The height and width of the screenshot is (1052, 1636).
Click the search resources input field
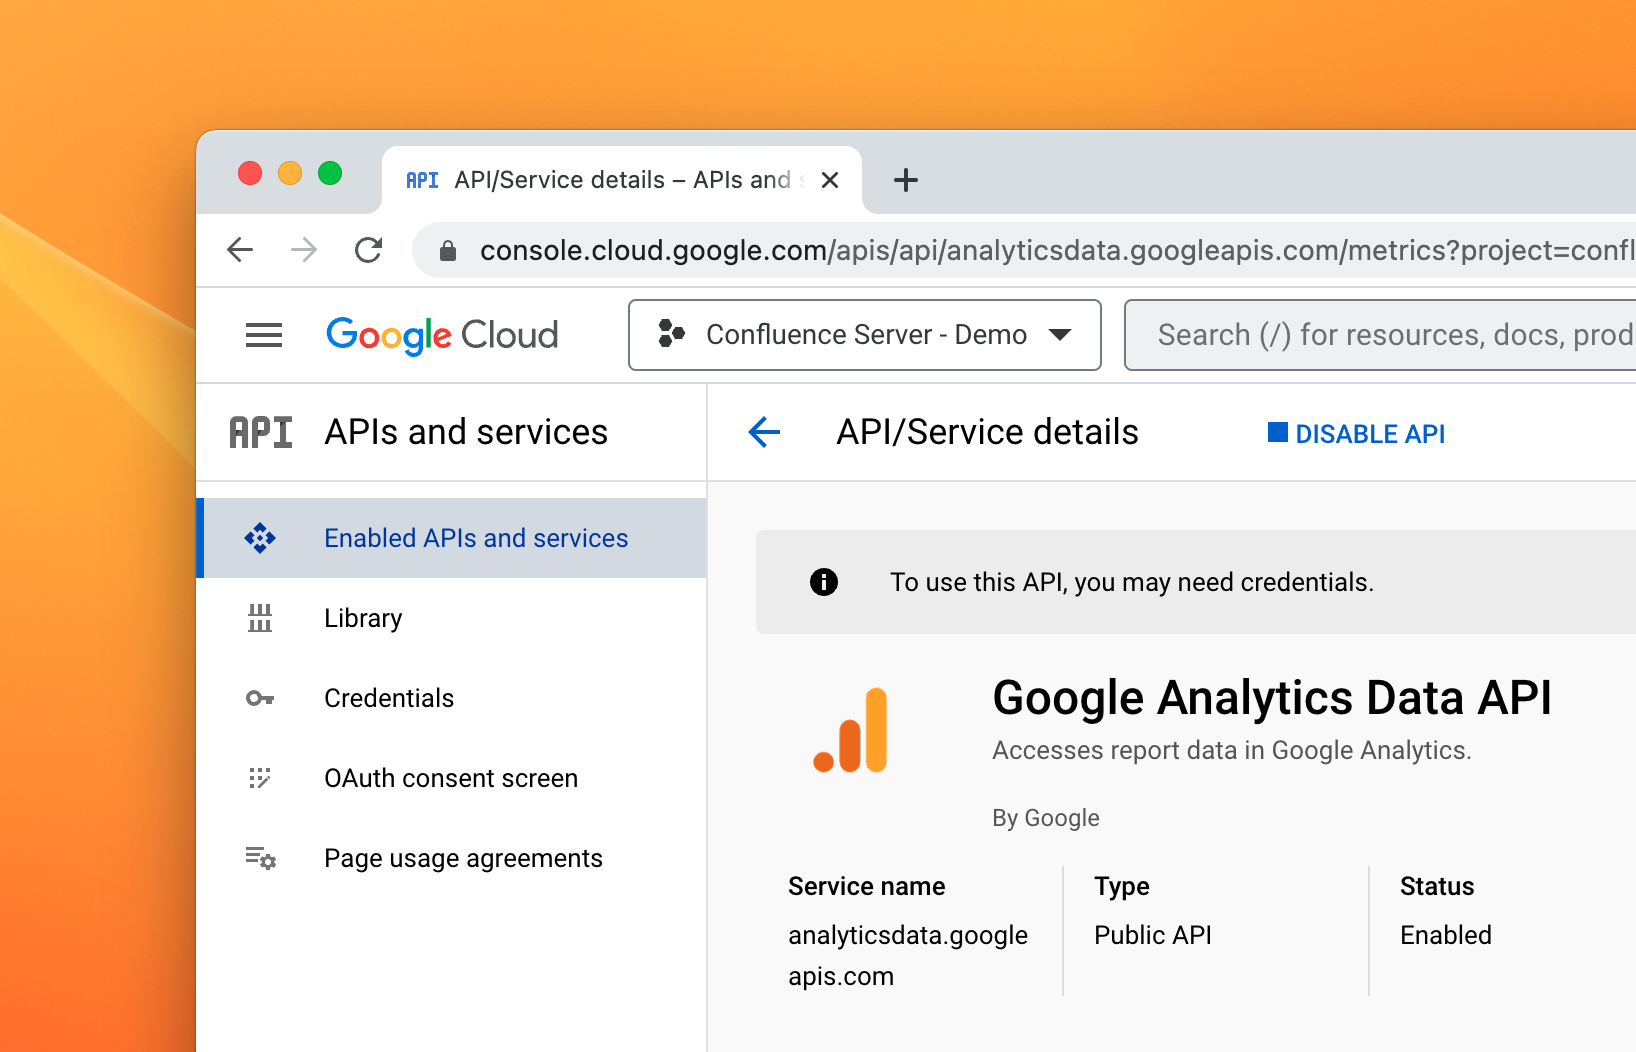1390,335
